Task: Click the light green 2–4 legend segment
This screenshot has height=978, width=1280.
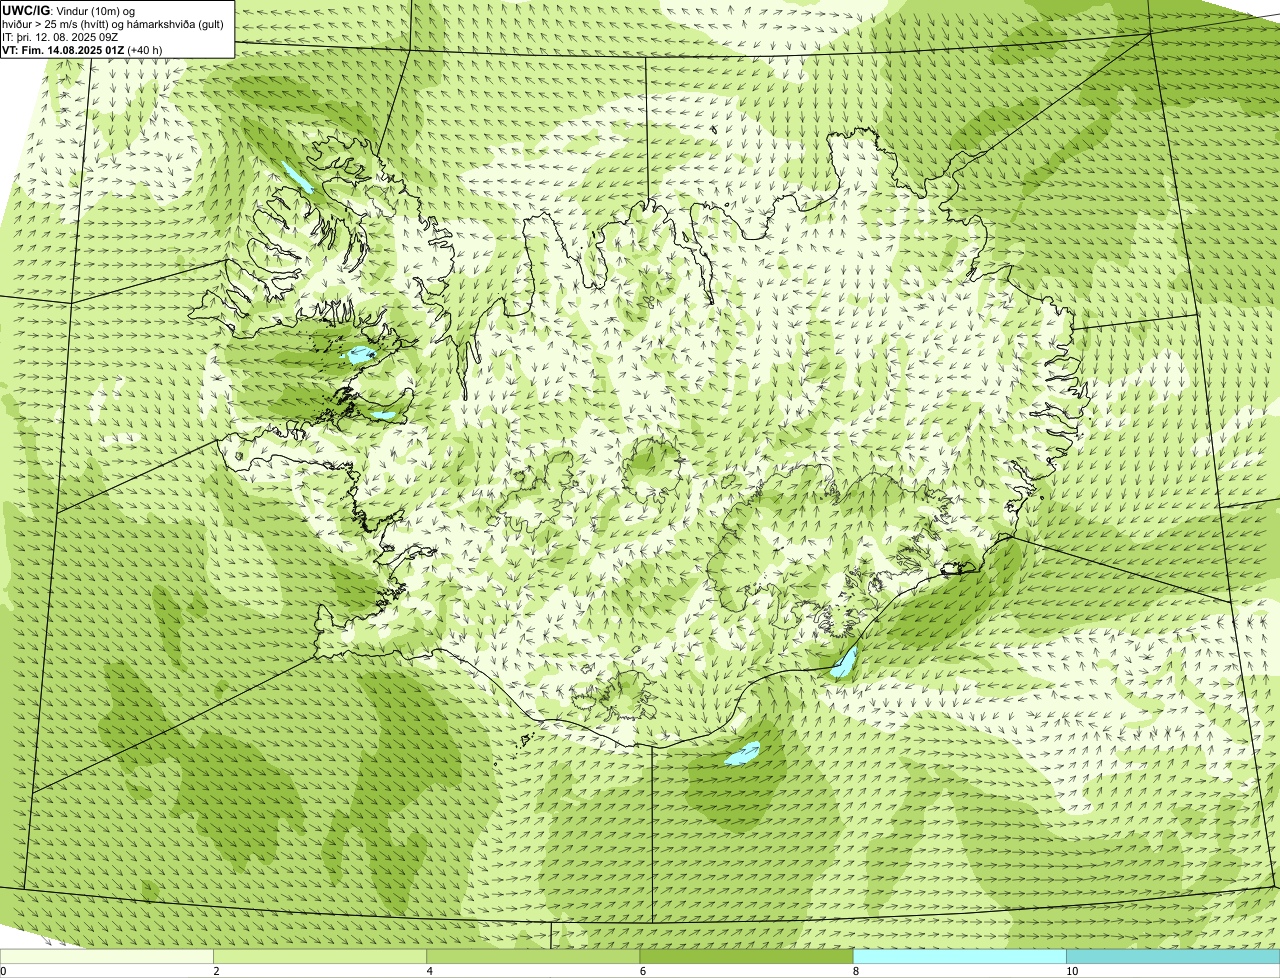Action: pyautogui.click(x=320, y=957)
